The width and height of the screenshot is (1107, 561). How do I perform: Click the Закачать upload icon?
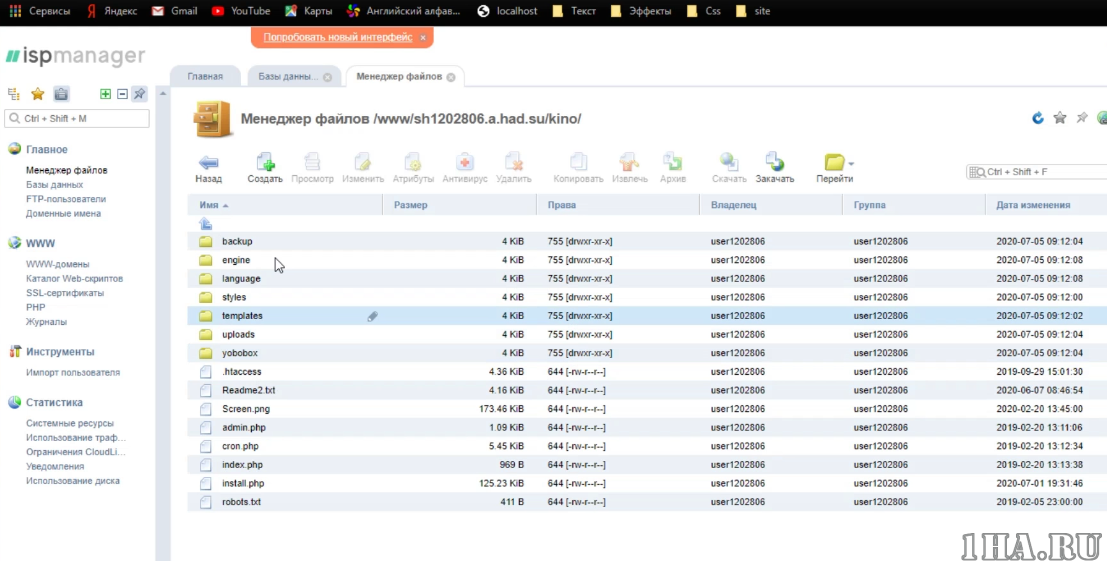coord(774,162)
